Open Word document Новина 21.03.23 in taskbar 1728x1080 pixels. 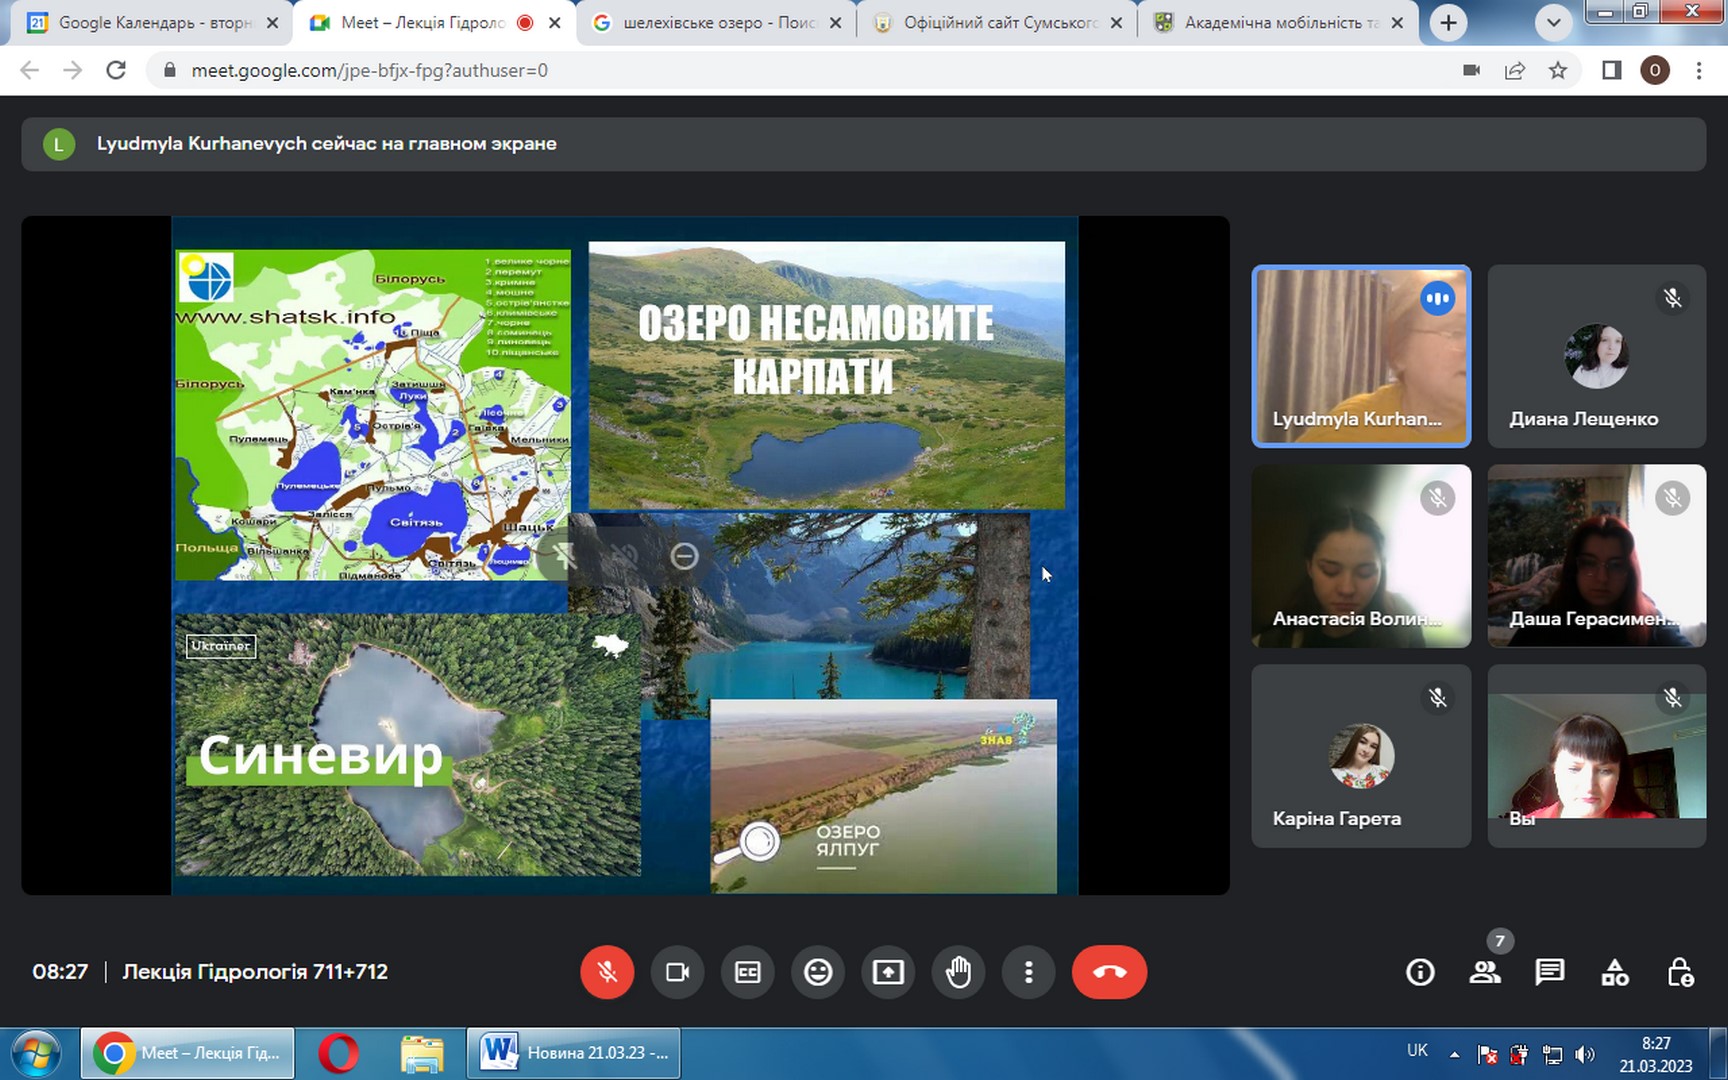click(x=574, y=1053)
